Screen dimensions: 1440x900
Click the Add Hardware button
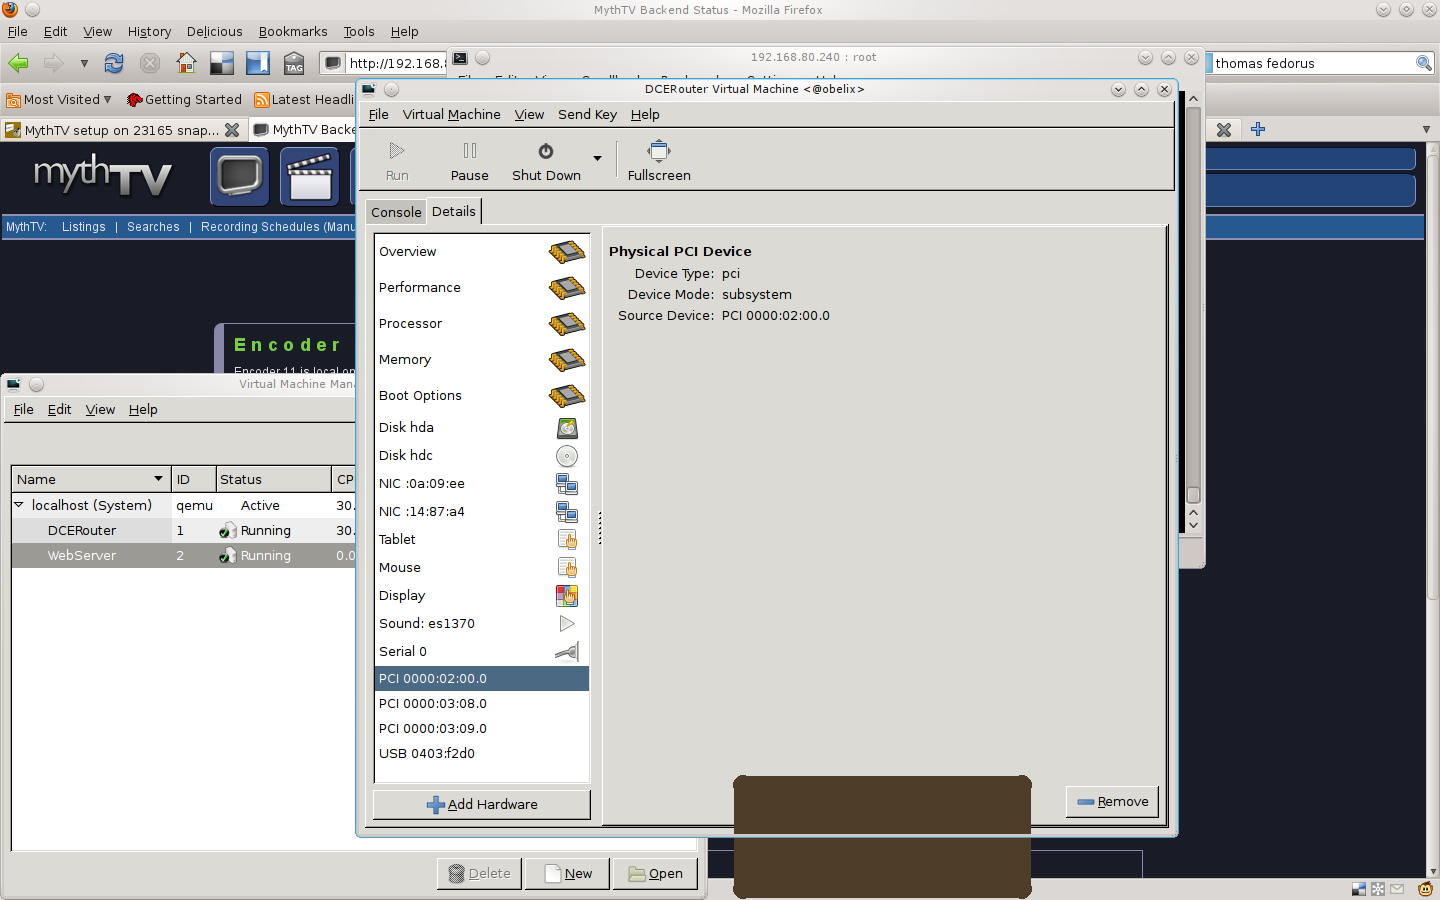point(482,805)
